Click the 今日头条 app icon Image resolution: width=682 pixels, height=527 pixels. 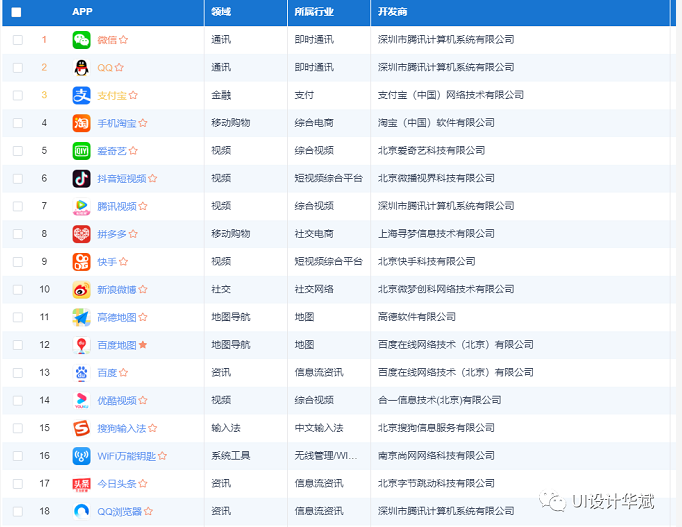click(x=81, y=484)
